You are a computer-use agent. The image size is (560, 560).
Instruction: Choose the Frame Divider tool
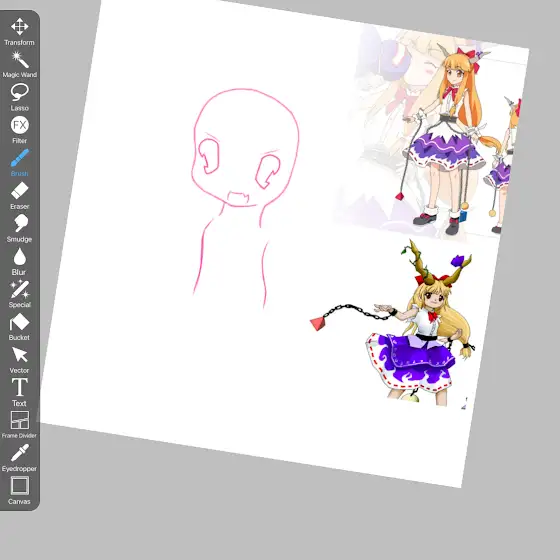[x=19, y=425]
